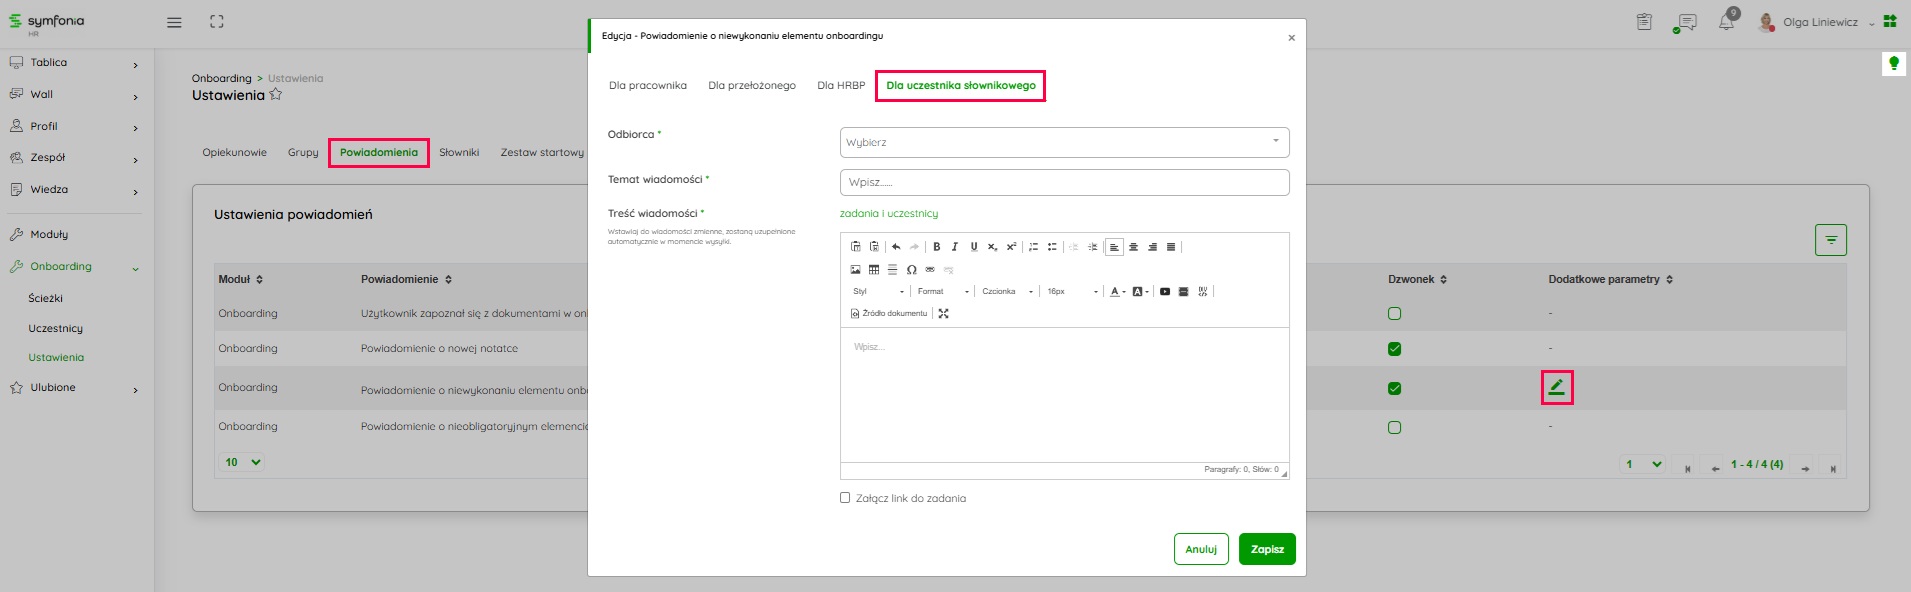Open the Odbiorca dropdown
Image resolution: width=1911 pixels, height=592 pixels.
tap(1064, 142)
